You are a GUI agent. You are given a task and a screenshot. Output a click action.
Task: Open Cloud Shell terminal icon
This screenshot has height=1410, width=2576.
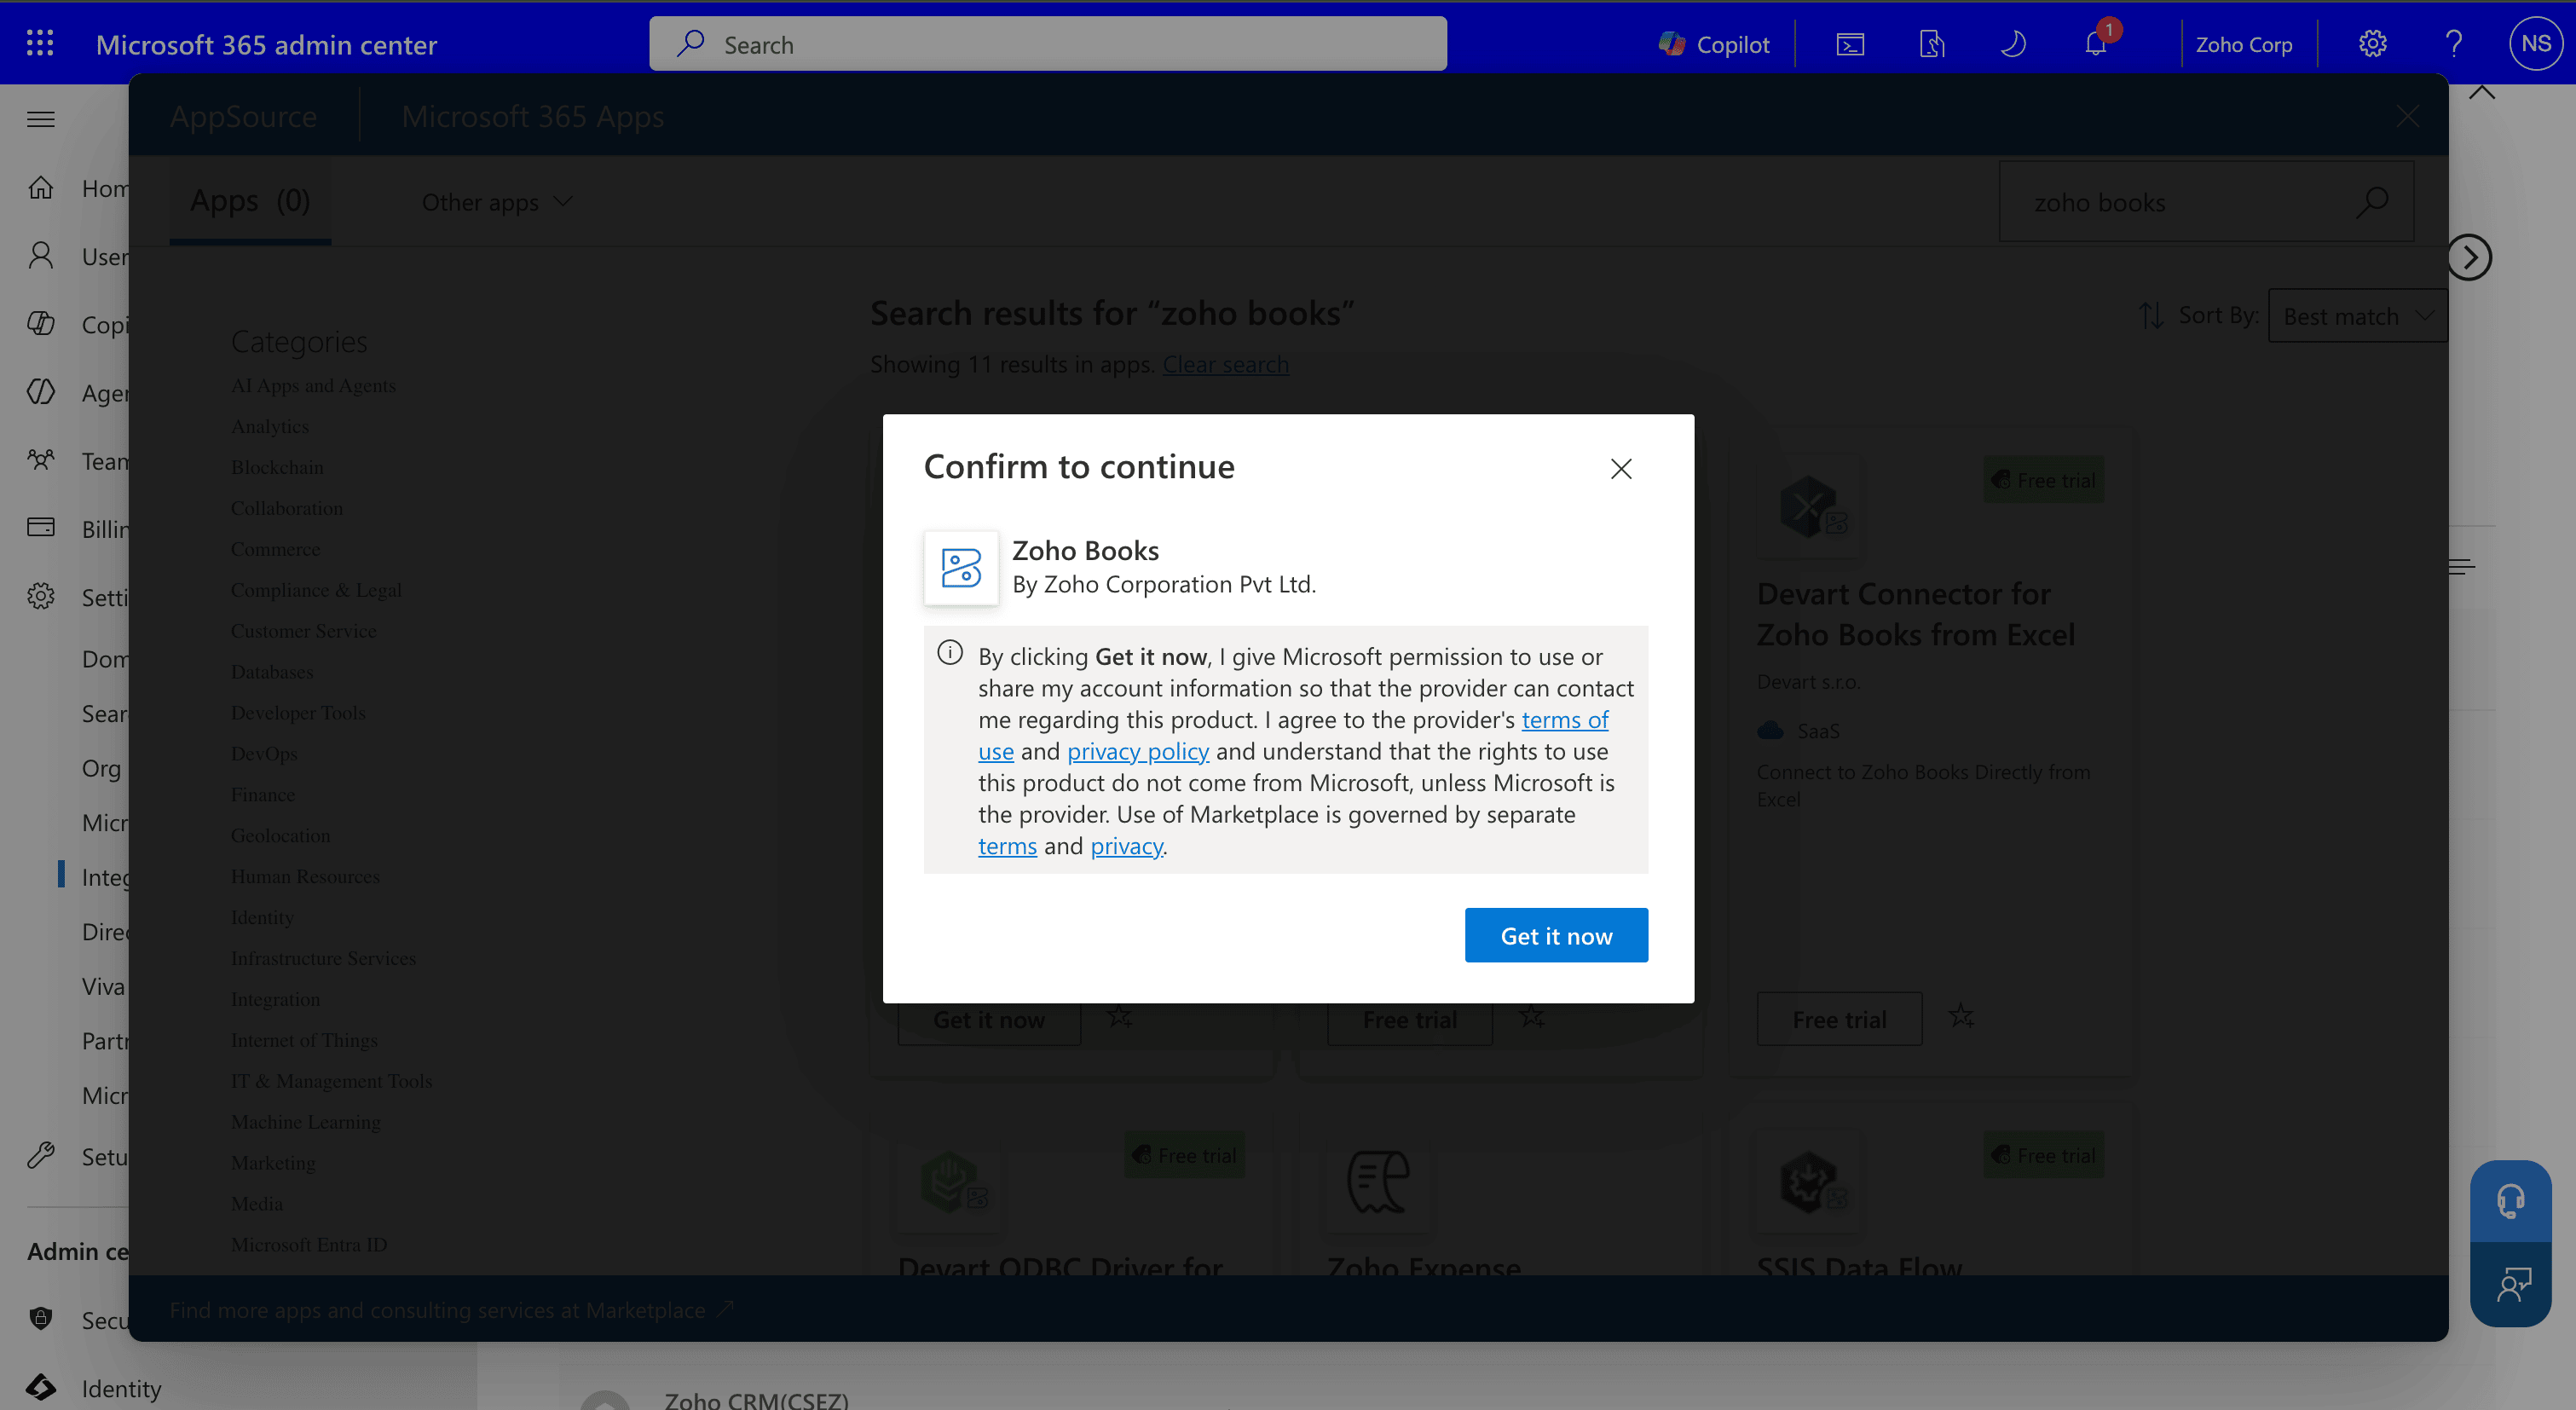(1850, 44)
